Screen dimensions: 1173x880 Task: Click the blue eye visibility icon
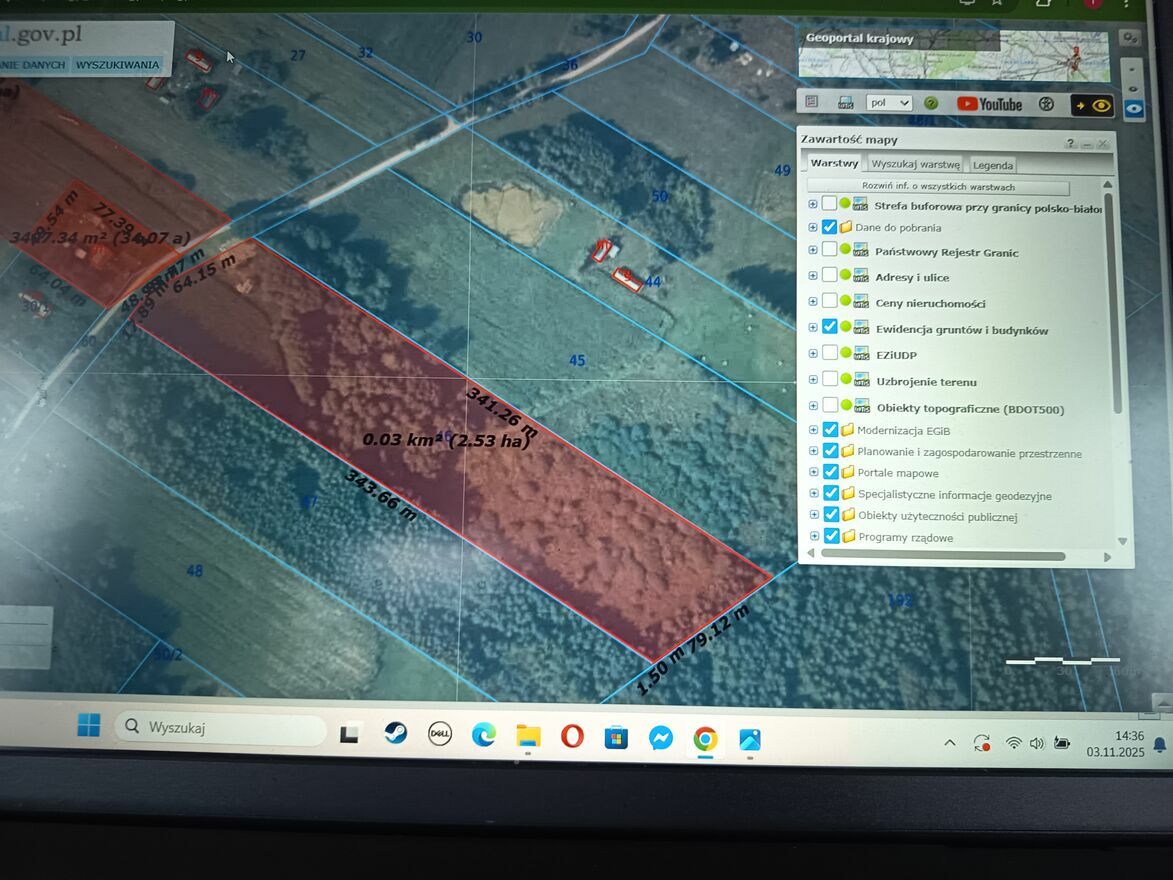[1133, 109]
